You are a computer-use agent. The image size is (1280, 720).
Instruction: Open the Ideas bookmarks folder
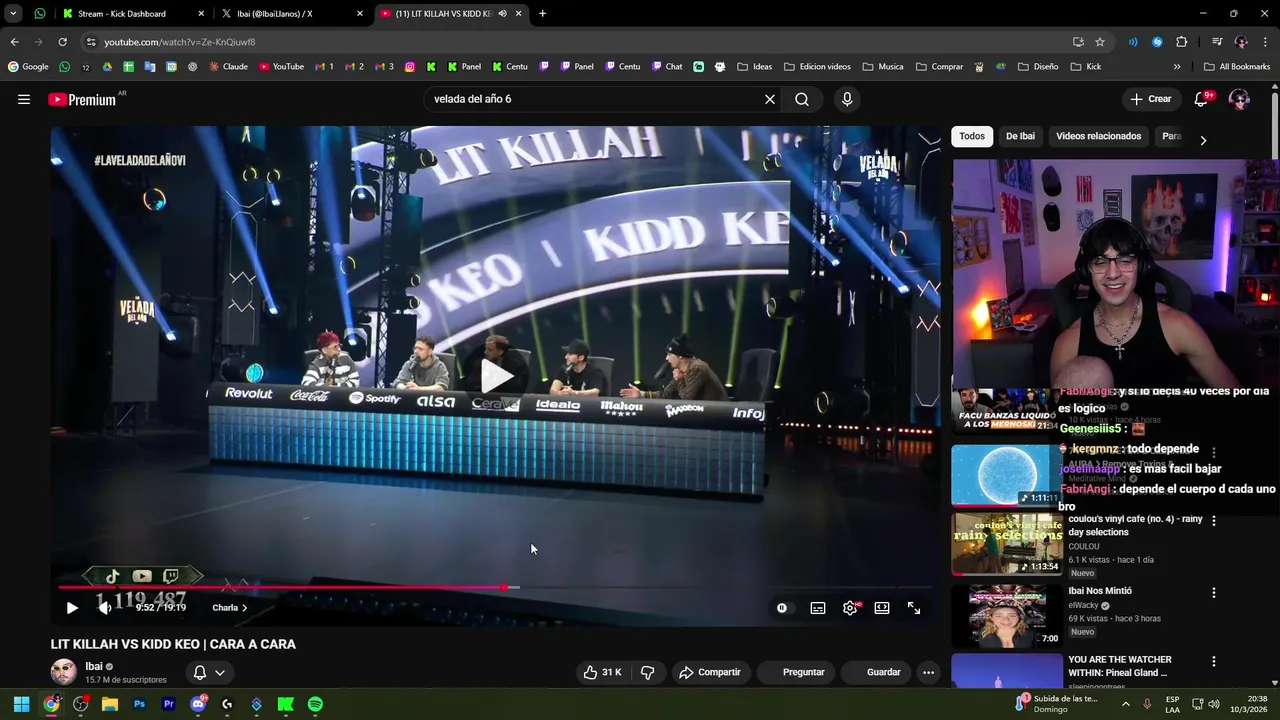(x=754, y=67)
